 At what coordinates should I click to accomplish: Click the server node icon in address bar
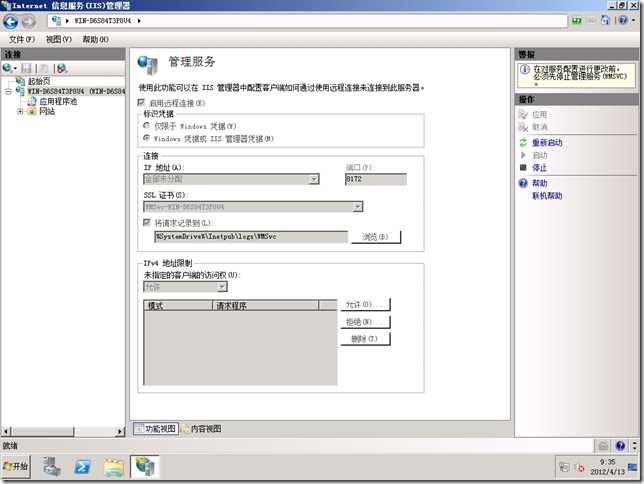56,21
